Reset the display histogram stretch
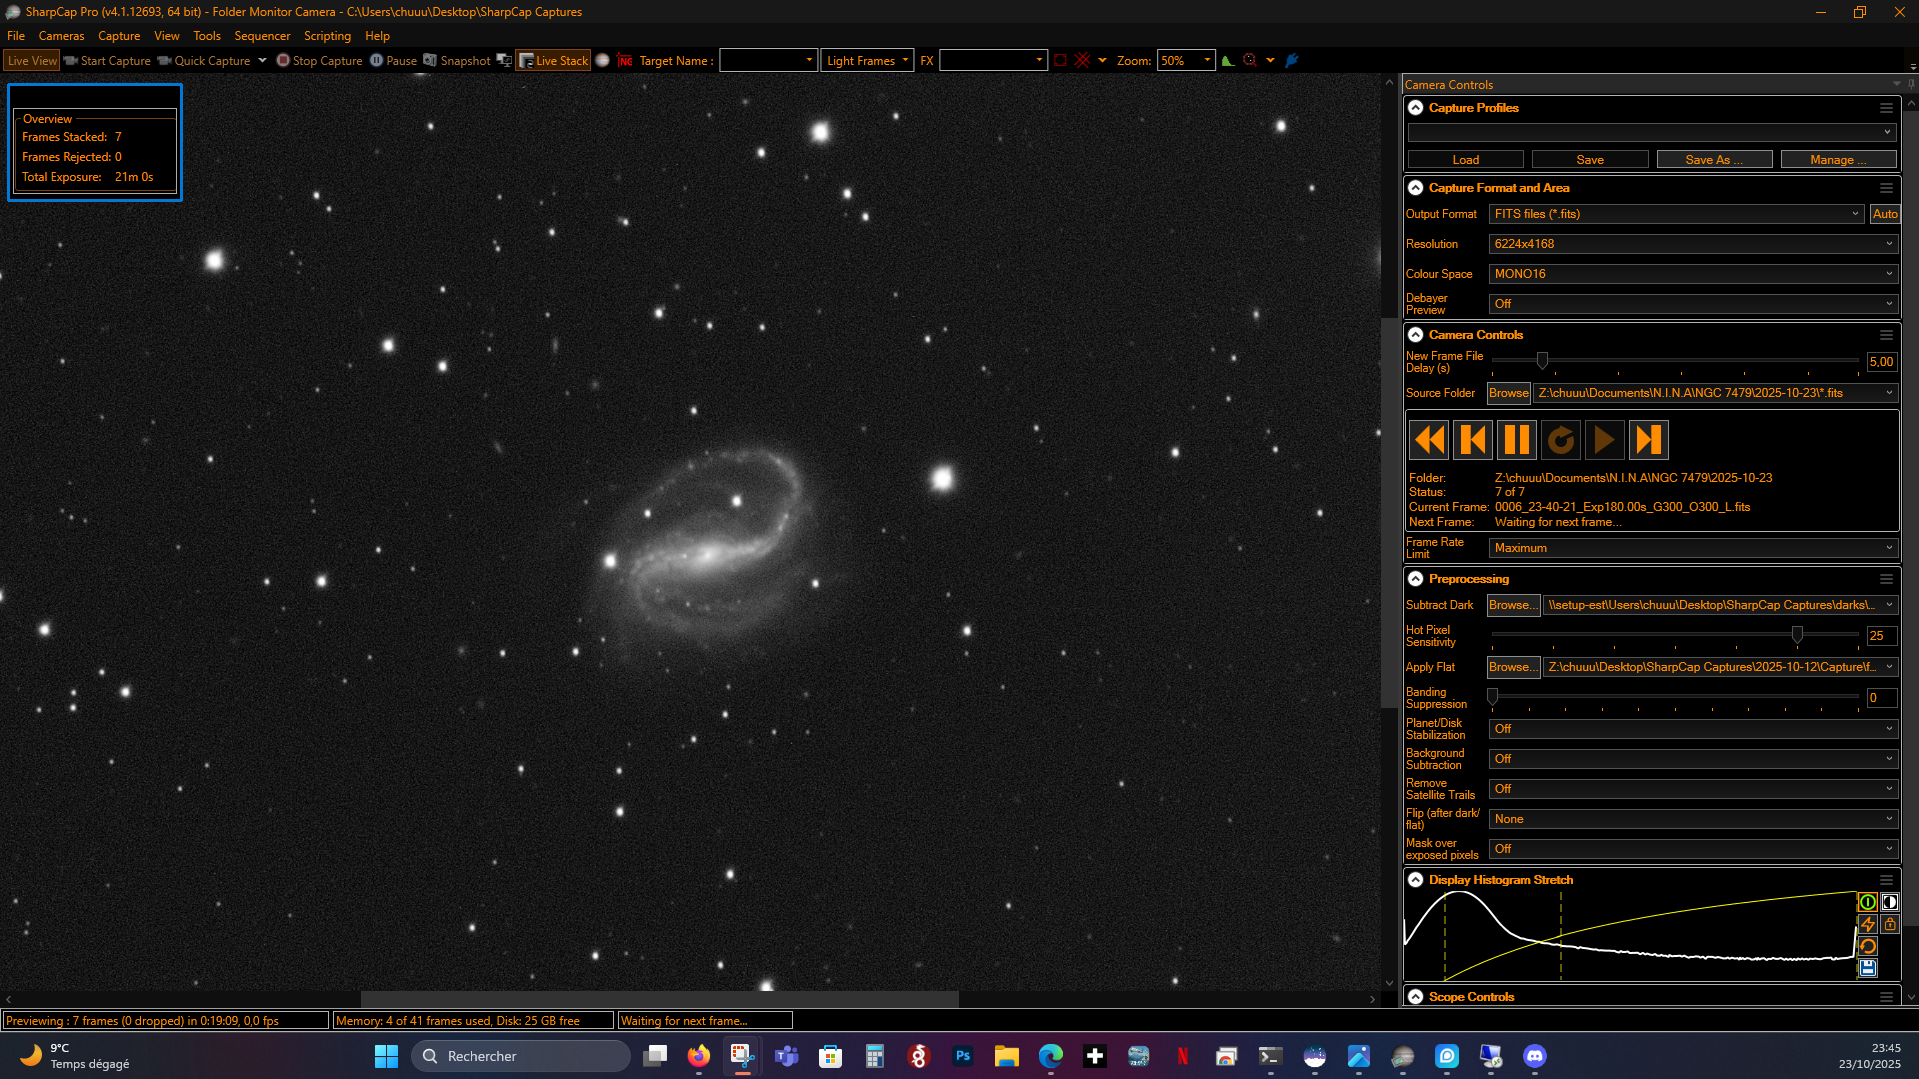Image resolution: width=1919 pixels, height=1079 pixels. coord(1867,946)
